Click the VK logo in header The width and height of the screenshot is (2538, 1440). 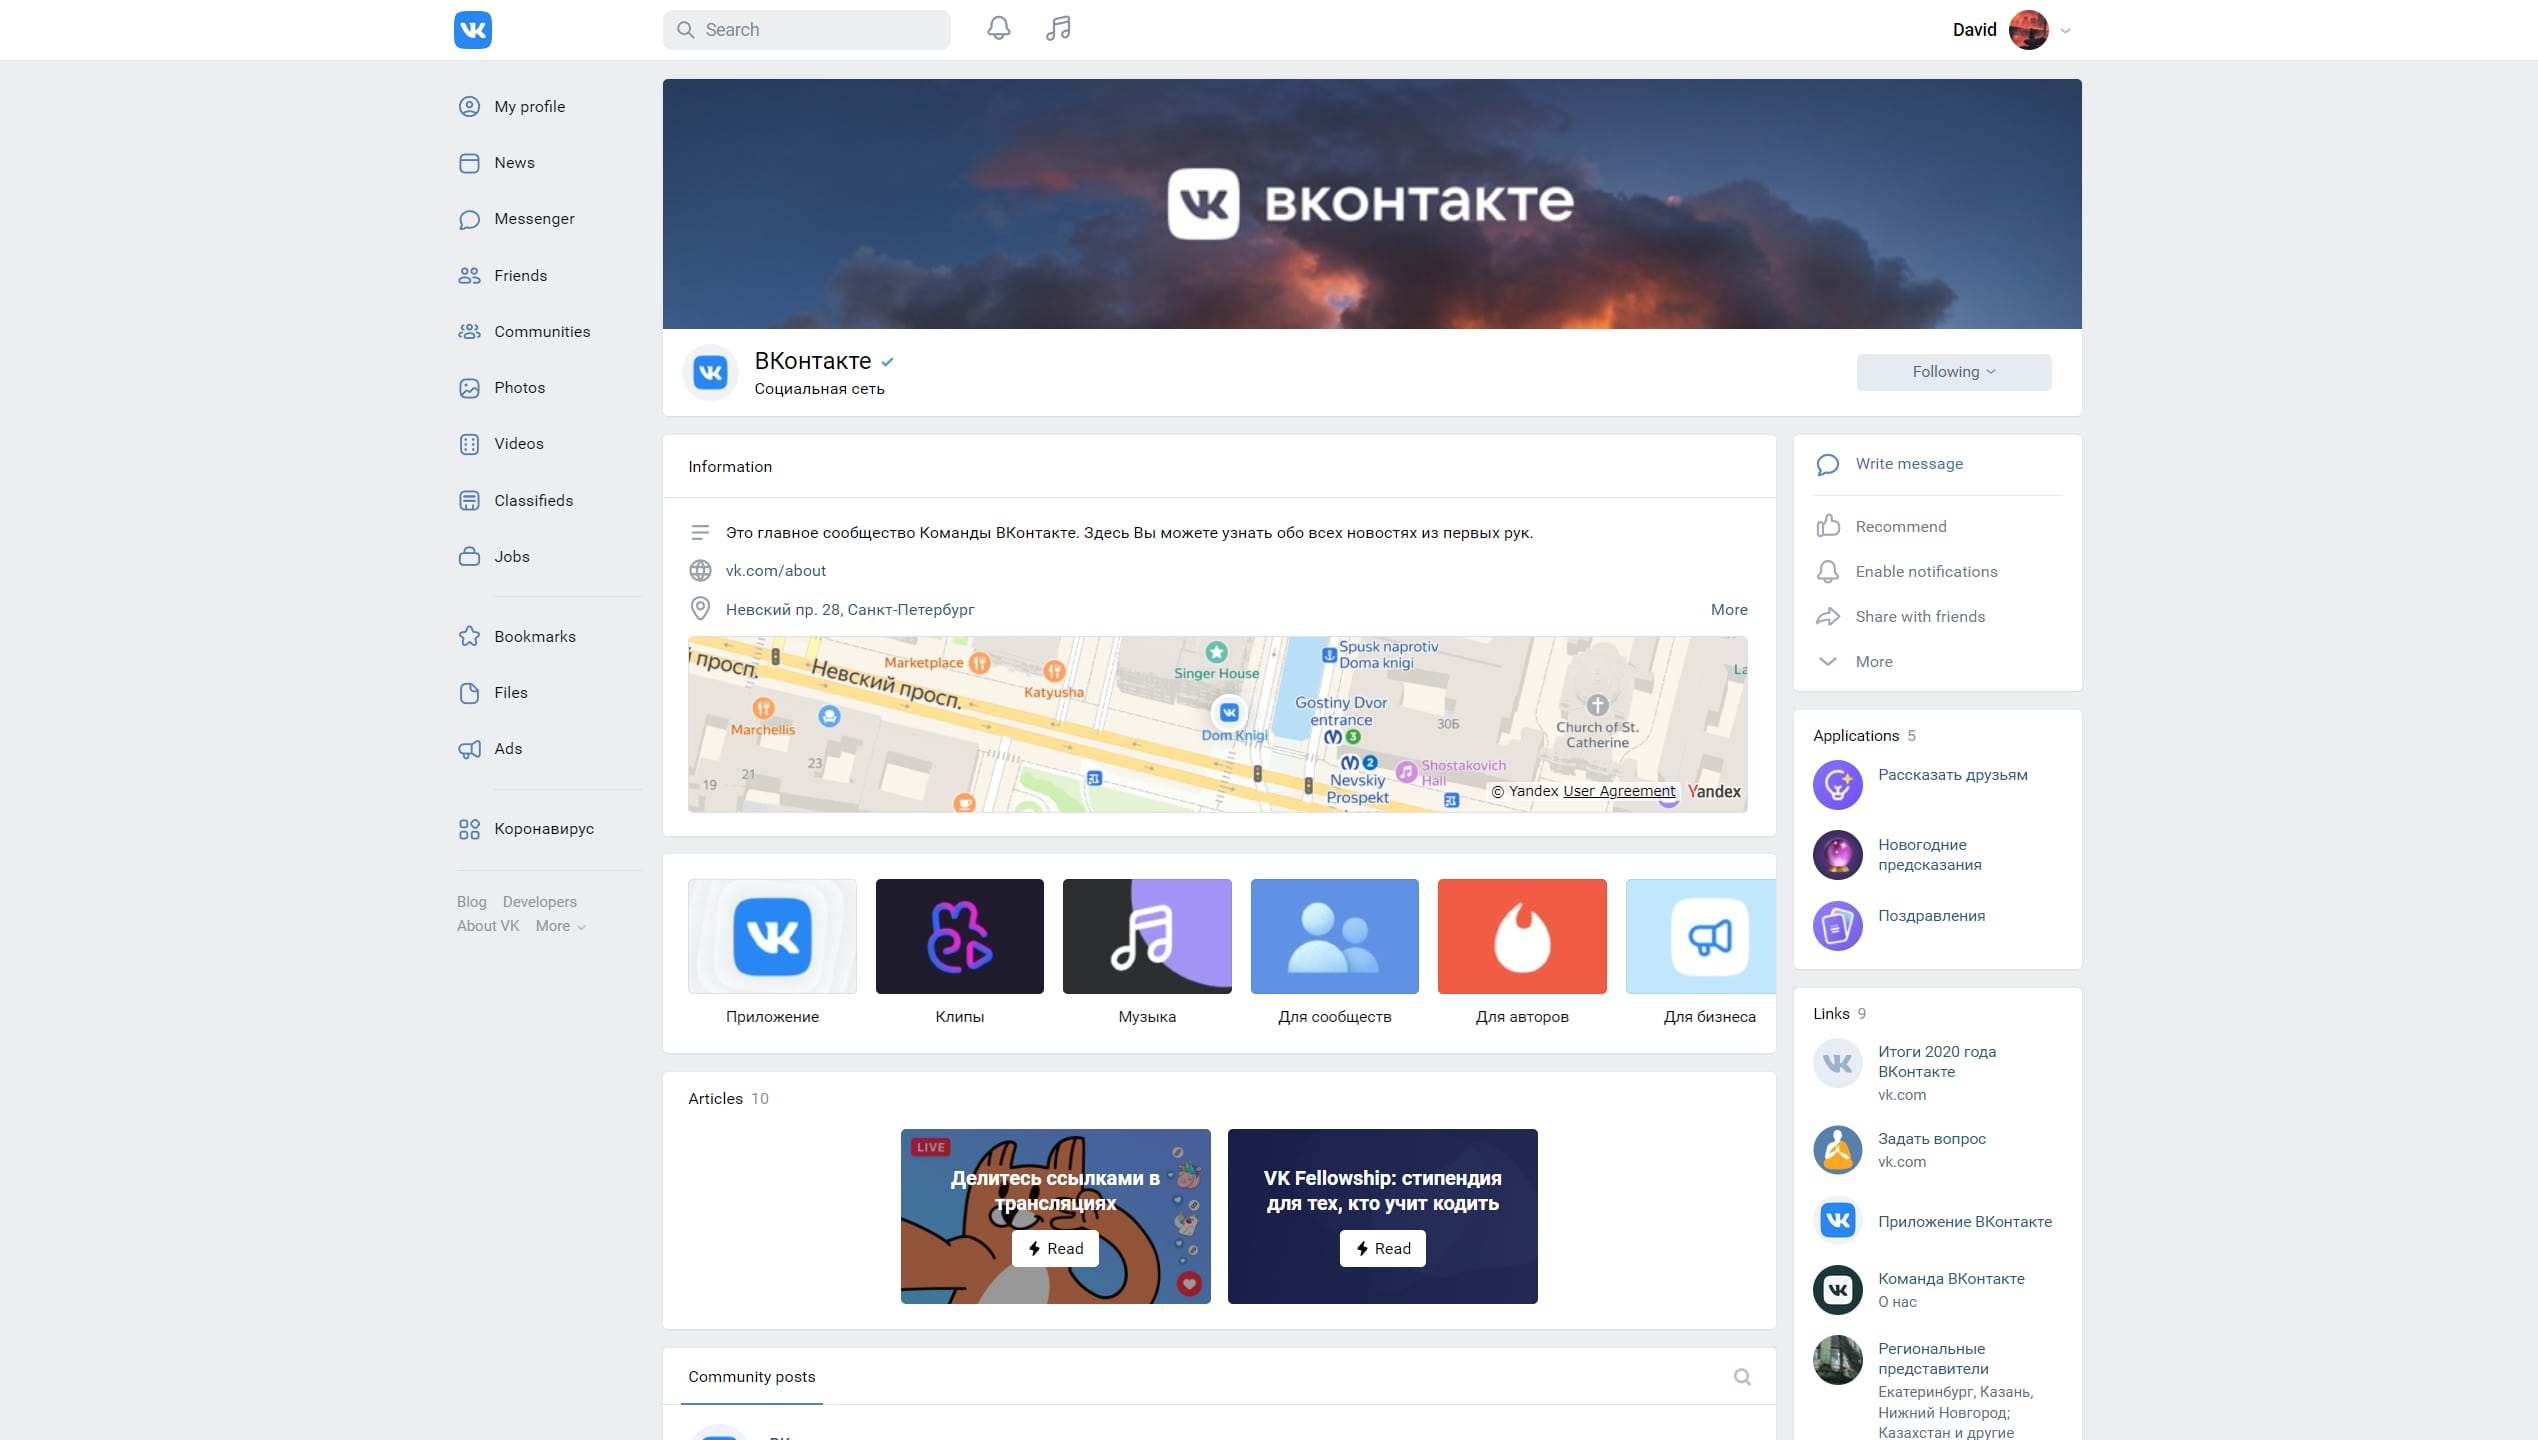(472, 30)
